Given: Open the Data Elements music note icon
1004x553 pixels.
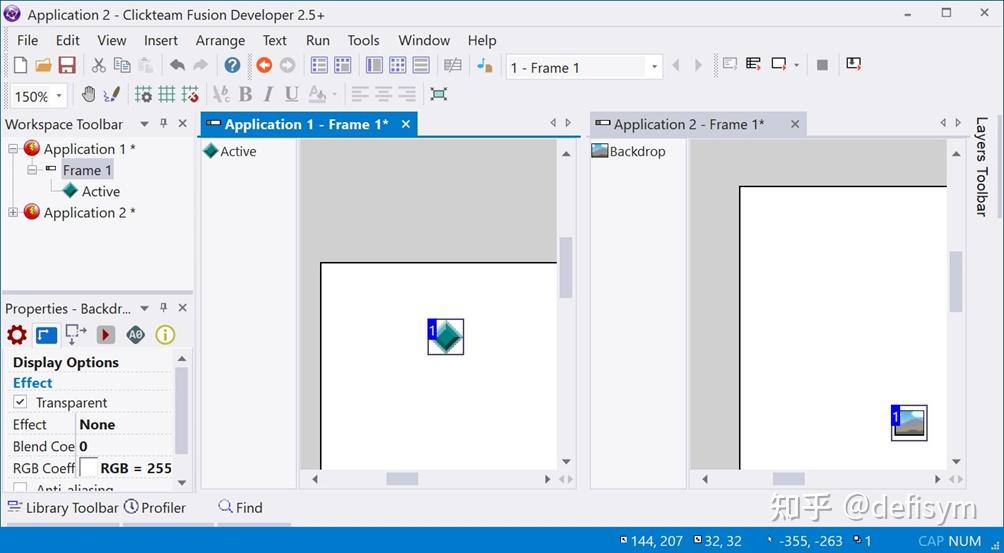Looking at the screenshot, I should click(485, 65).
